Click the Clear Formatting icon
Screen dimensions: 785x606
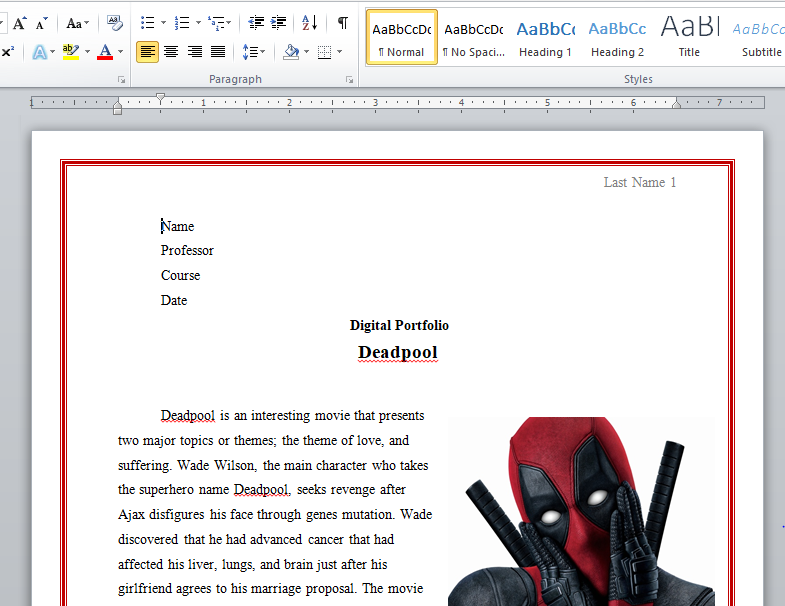click(115, 23)
